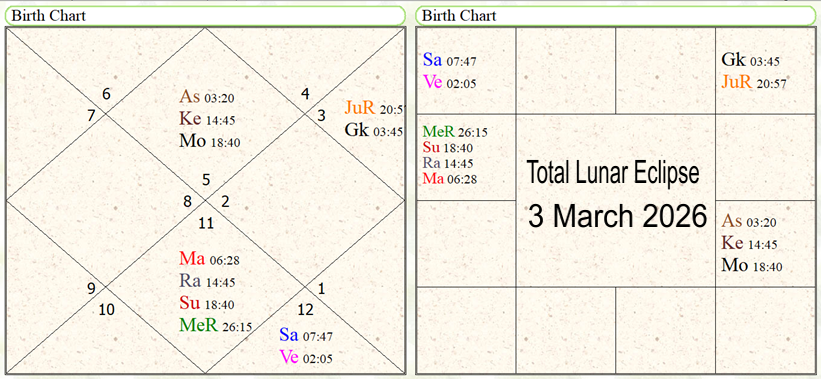Select 'Ve 02:05' in the diamond chart
This screenshot has width=821, height=379.
coord(306,358)
